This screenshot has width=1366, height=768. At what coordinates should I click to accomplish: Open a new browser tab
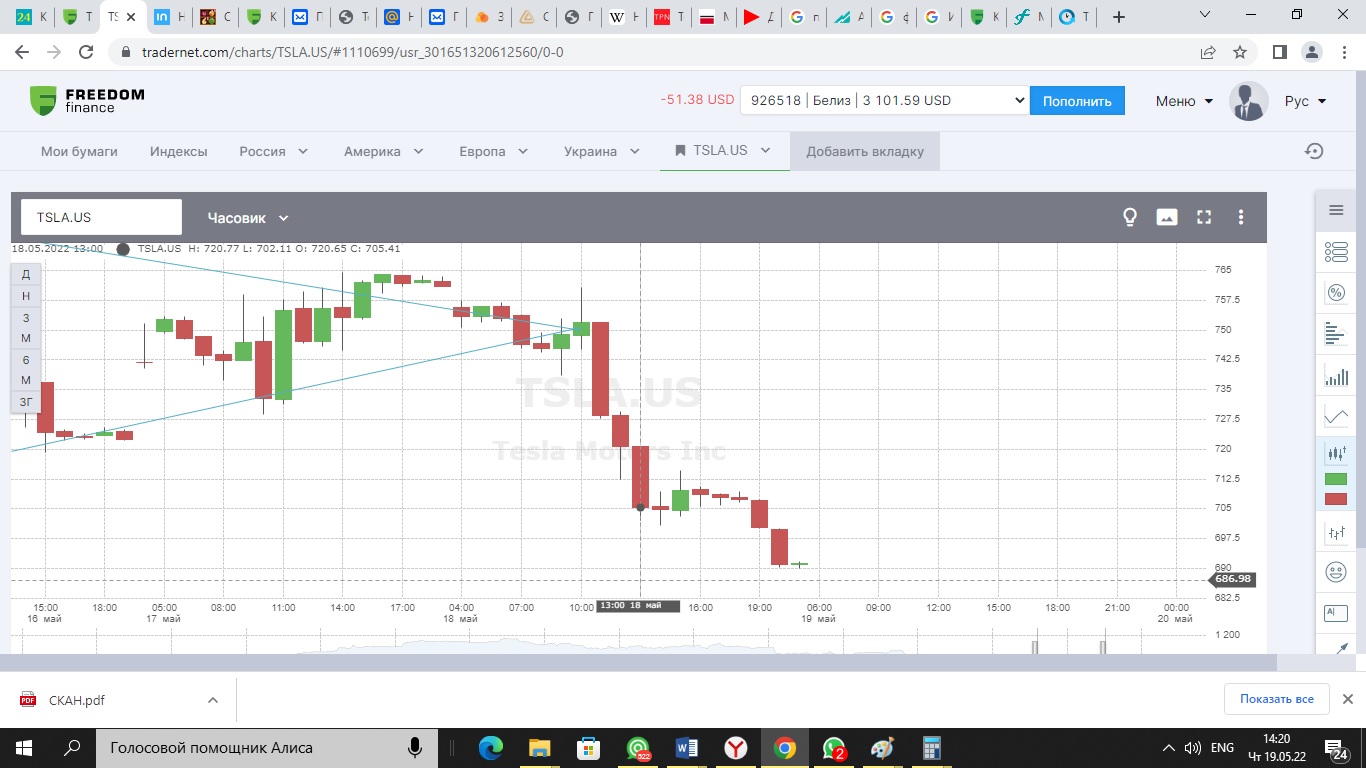pyautogui.click(x=1119, y=17)
